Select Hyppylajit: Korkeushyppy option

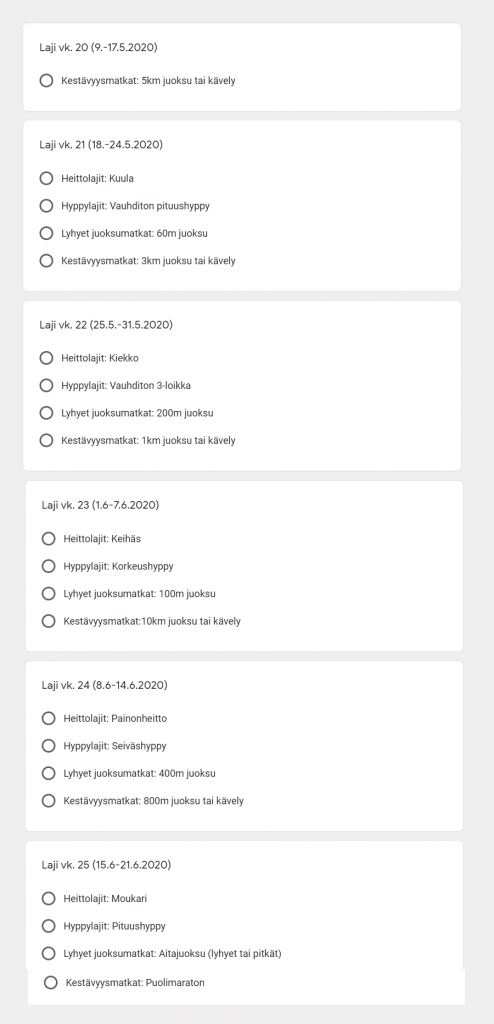48,566
